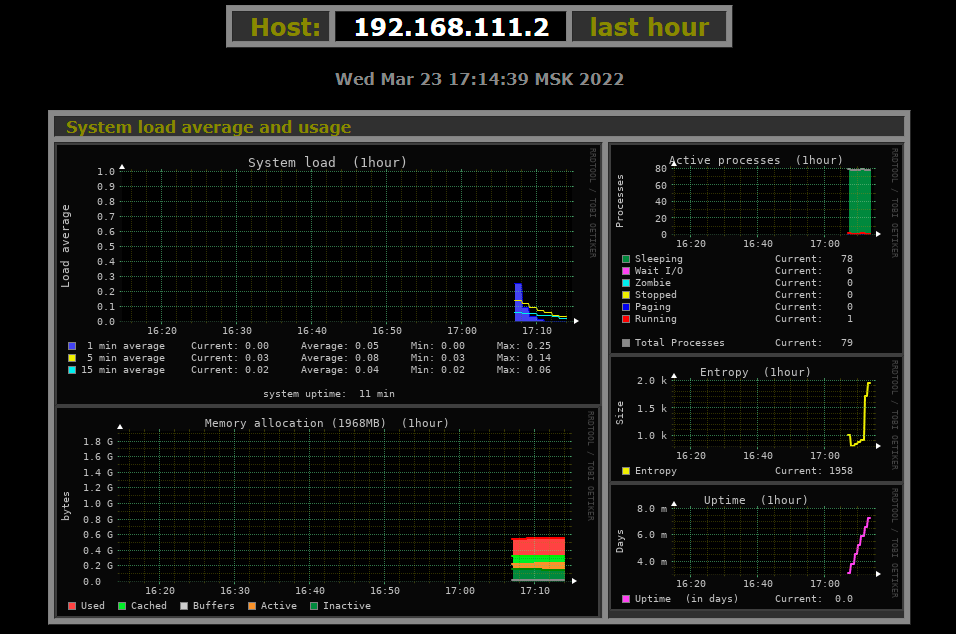Click the yellow 5 min average swatch
This screenshot has width=956, height=634.
coord(72,358)
